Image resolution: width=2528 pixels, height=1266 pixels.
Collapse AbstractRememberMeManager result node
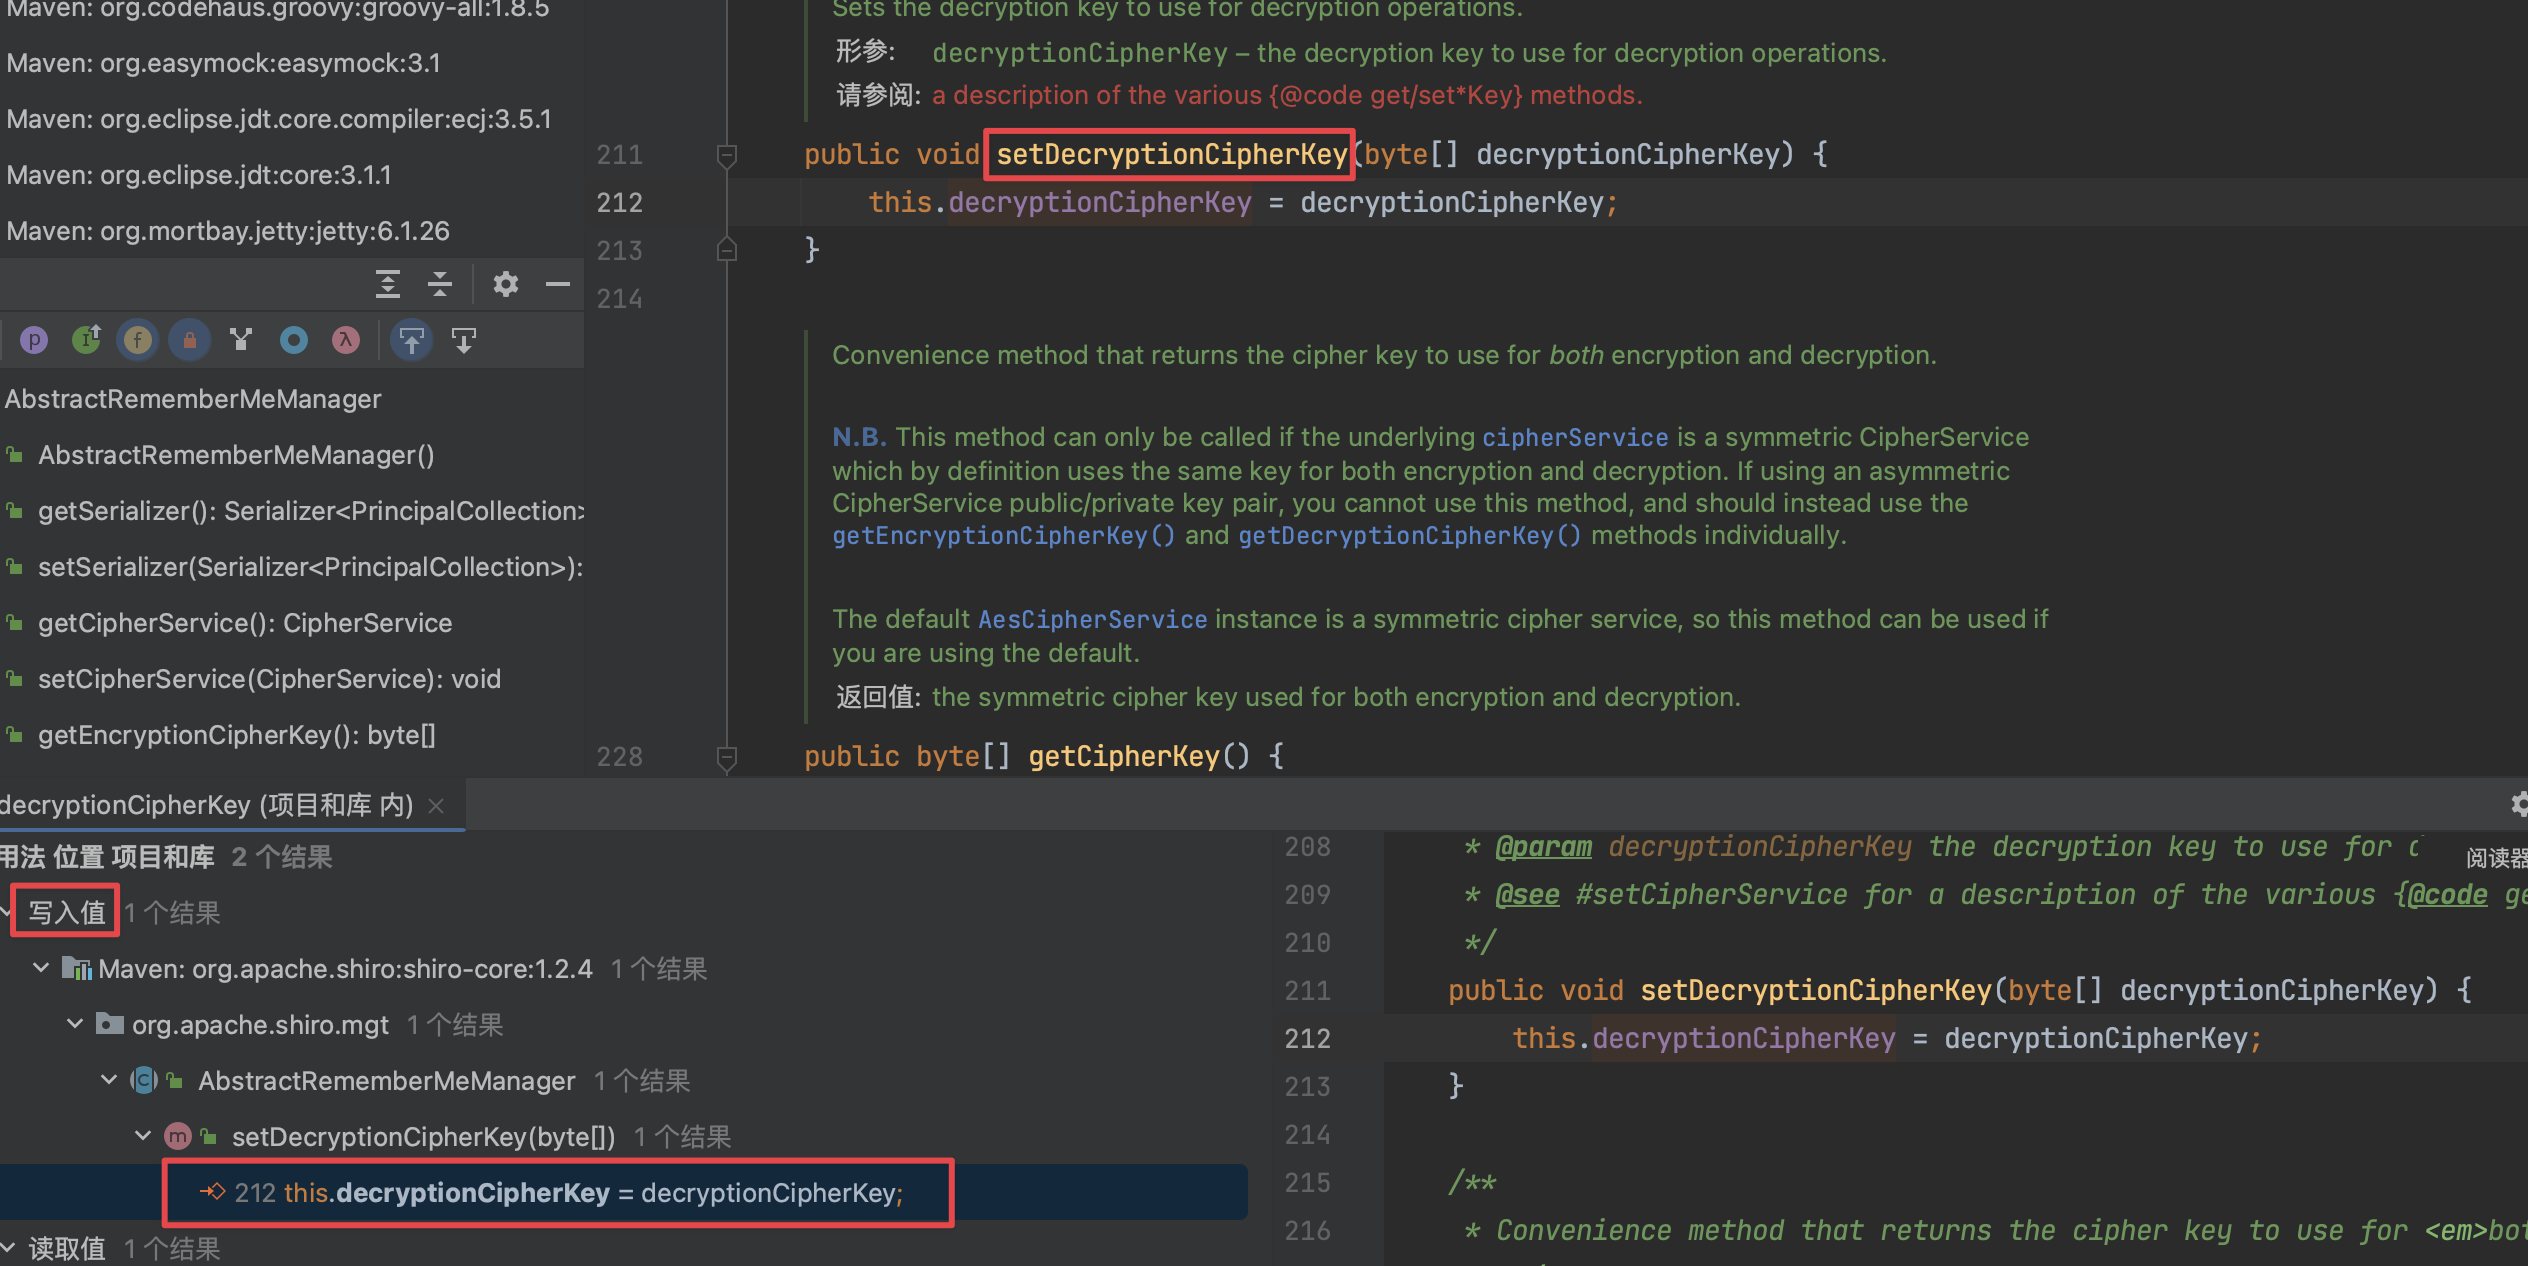pyautogui.click(x=109, y=1080)
